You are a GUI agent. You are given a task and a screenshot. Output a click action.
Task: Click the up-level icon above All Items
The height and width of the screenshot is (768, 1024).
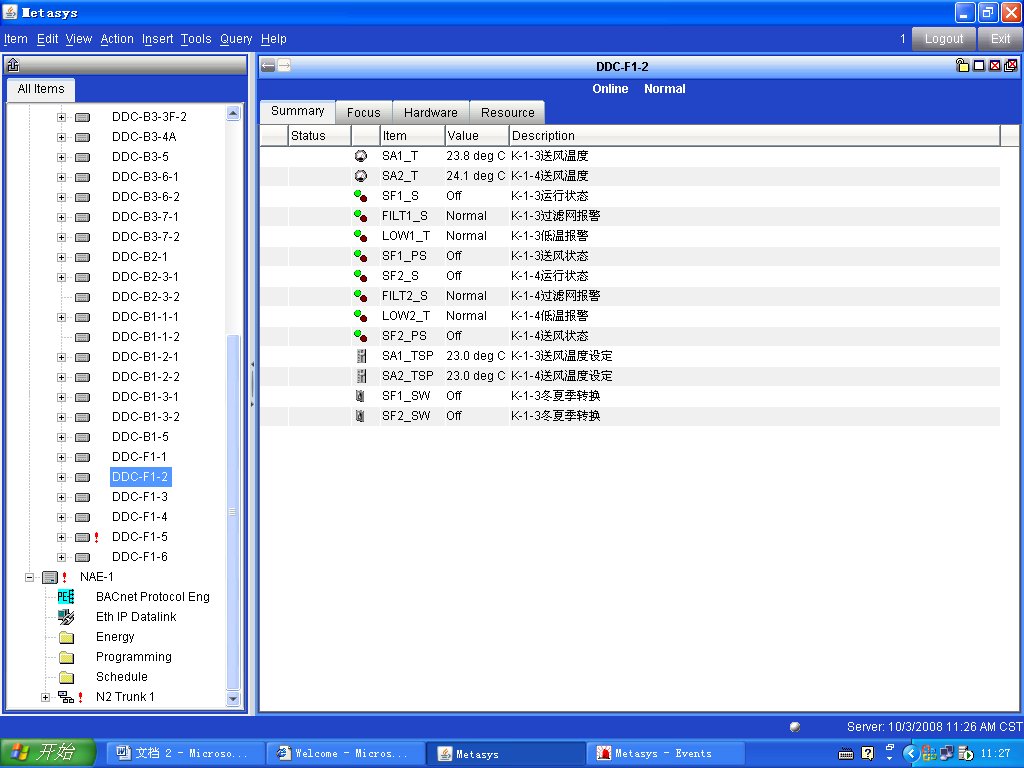coord(13,66)
